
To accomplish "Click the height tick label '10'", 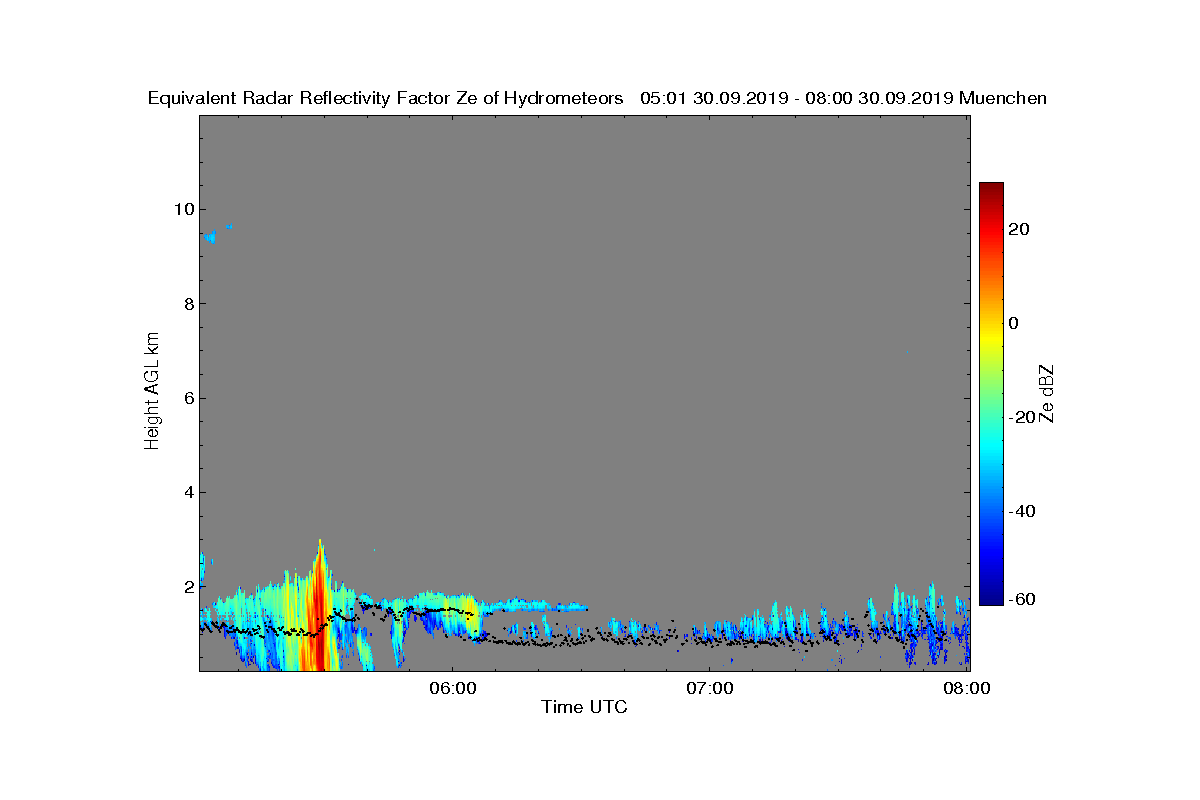I will (x=183, y=209).
